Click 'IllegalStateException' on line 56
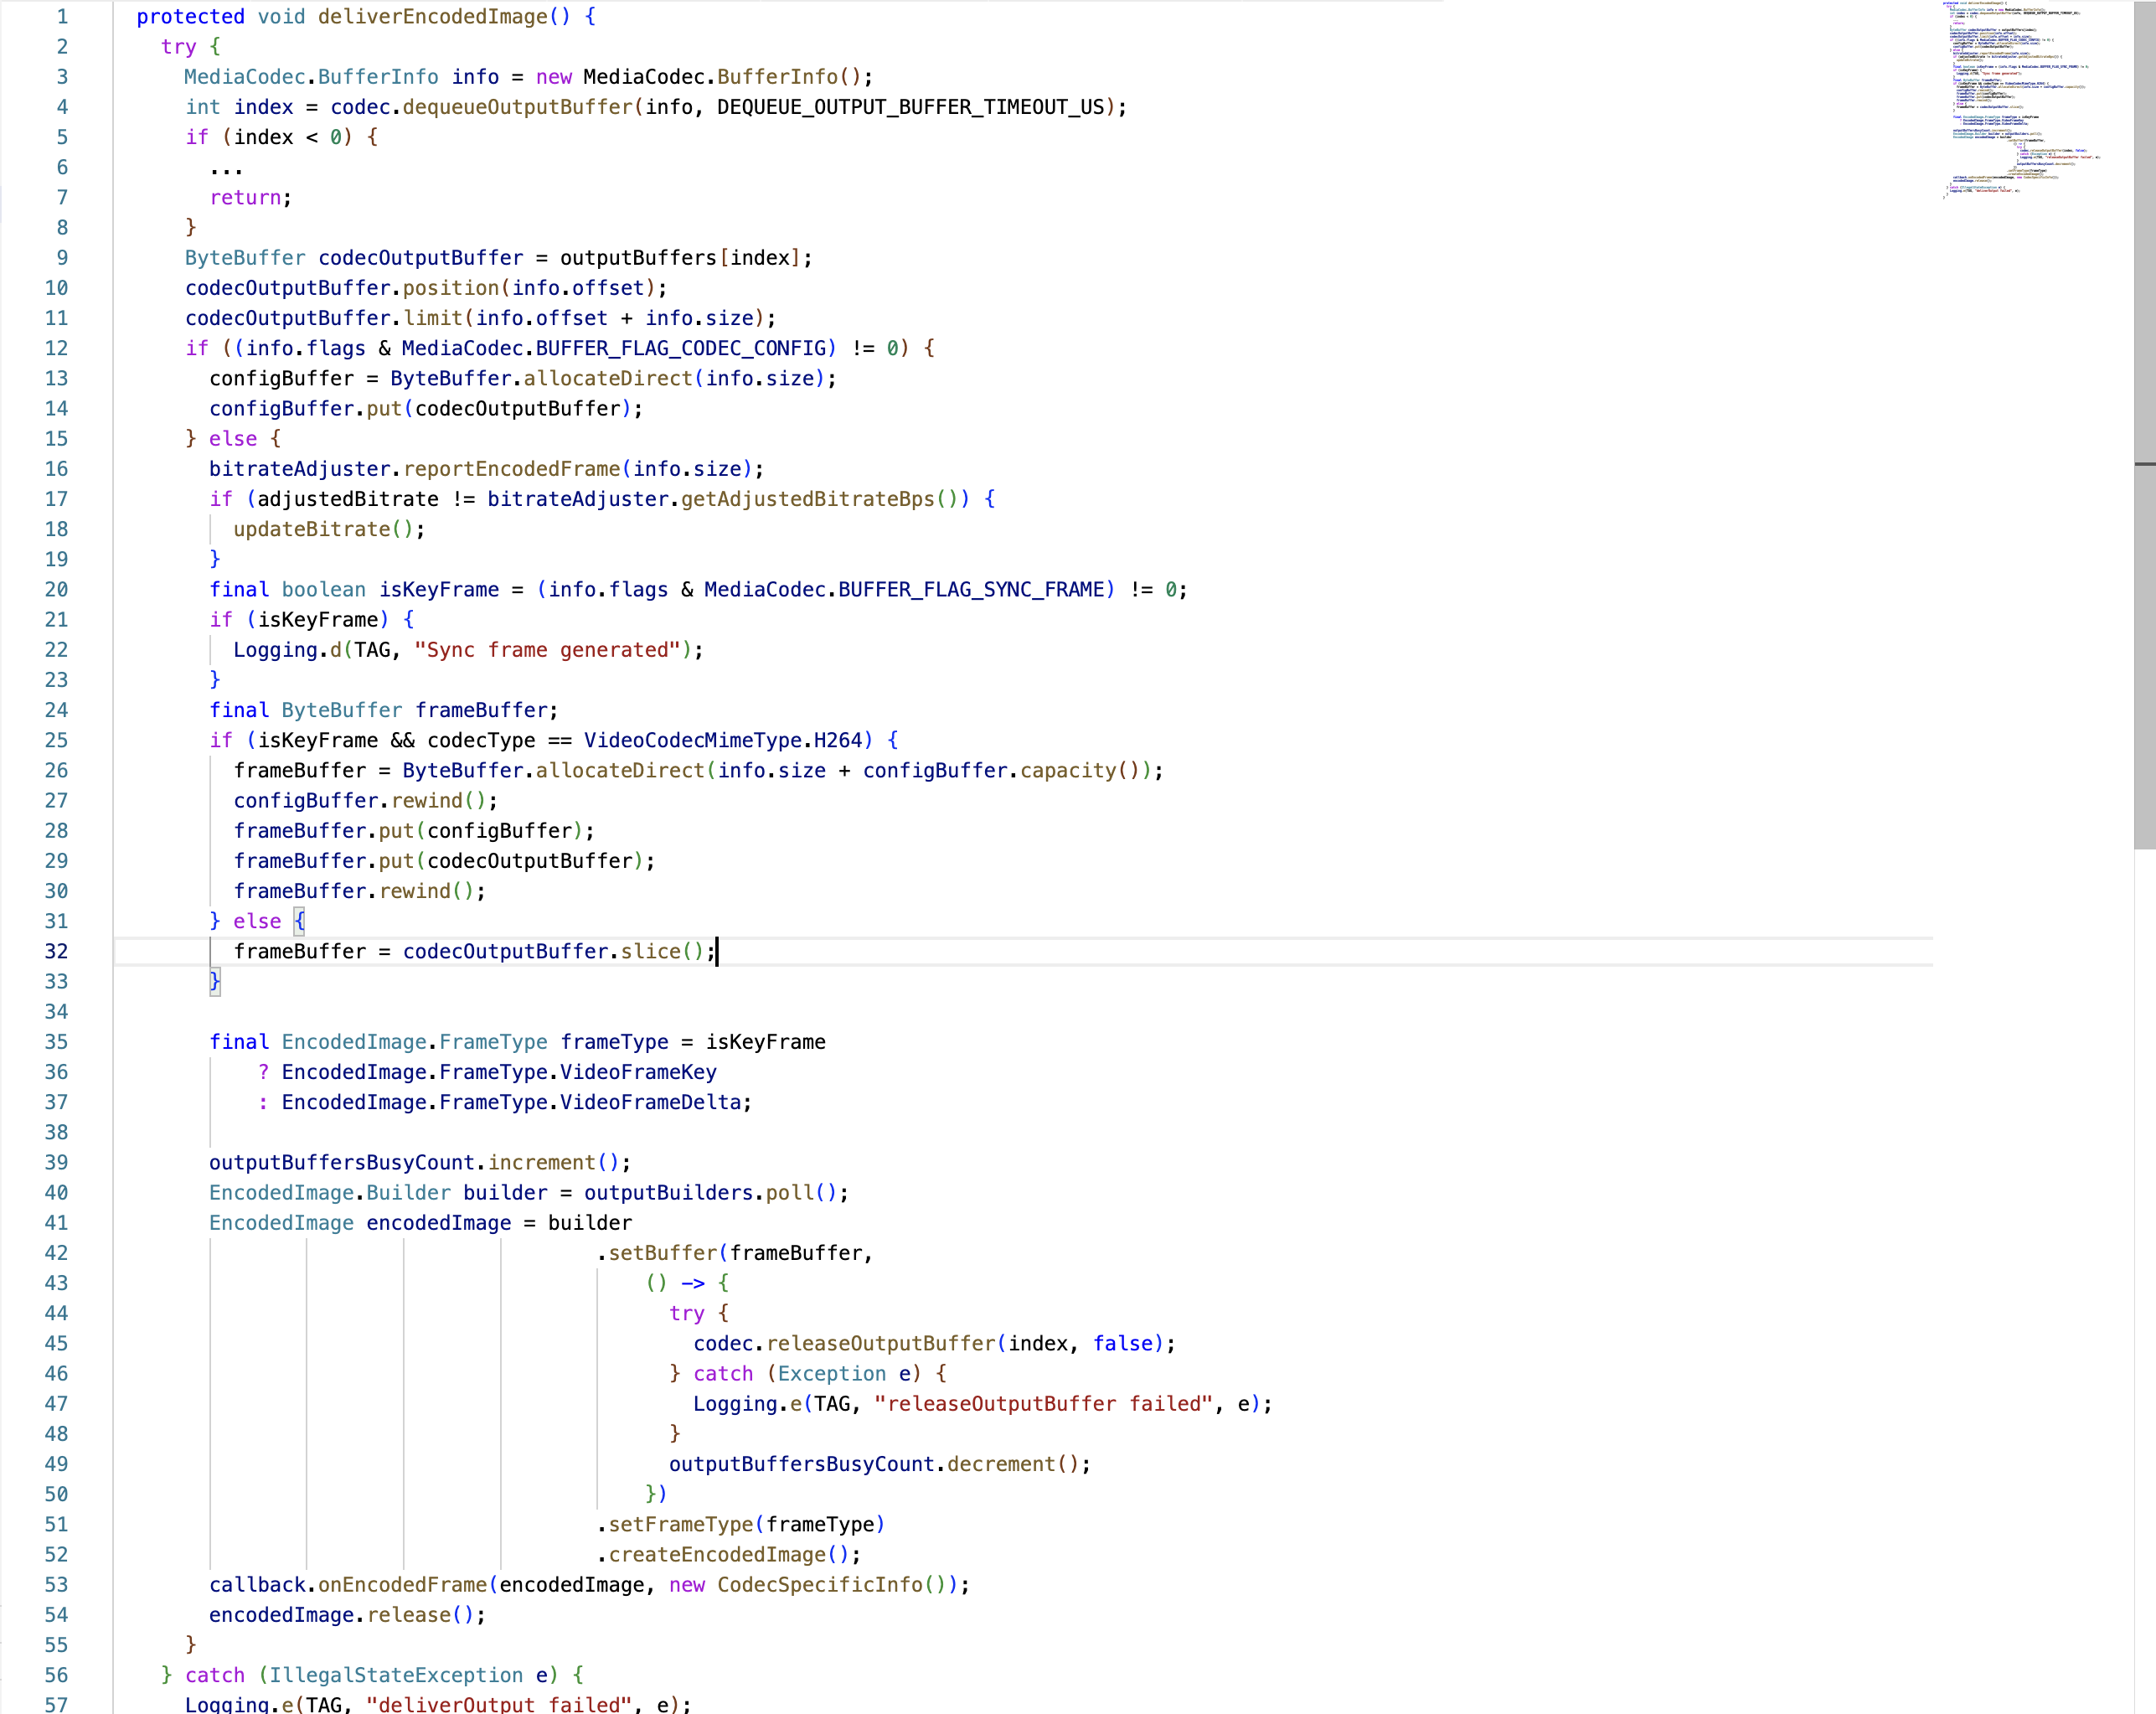This screenshot has height=1714, width=2156. 396,1675
